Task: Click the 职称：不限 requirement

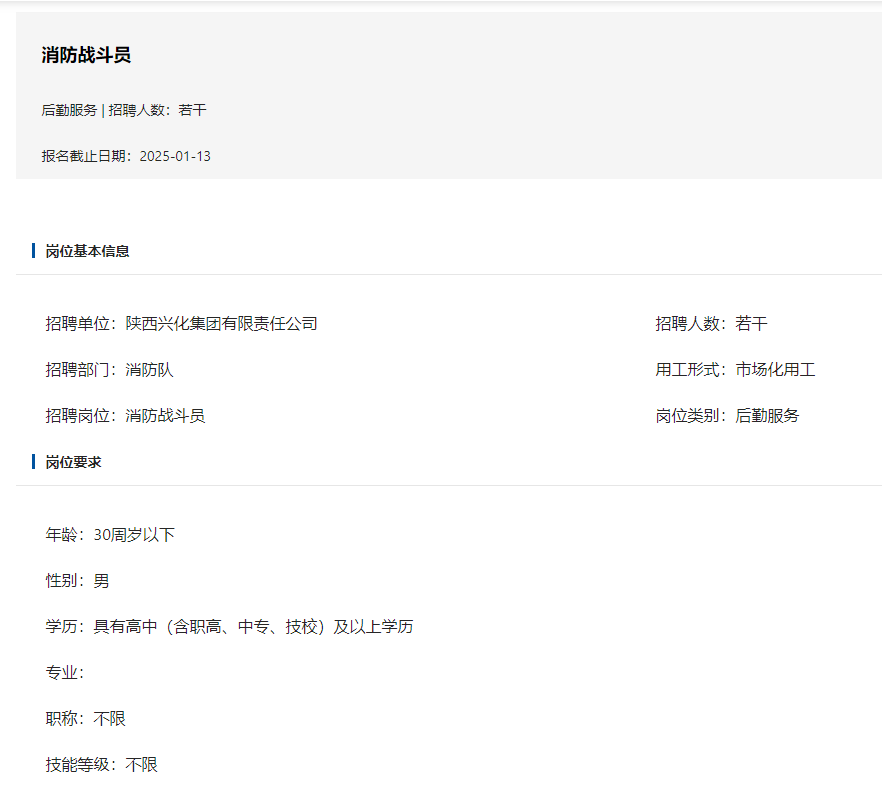Action: click(x=85, y=719)
